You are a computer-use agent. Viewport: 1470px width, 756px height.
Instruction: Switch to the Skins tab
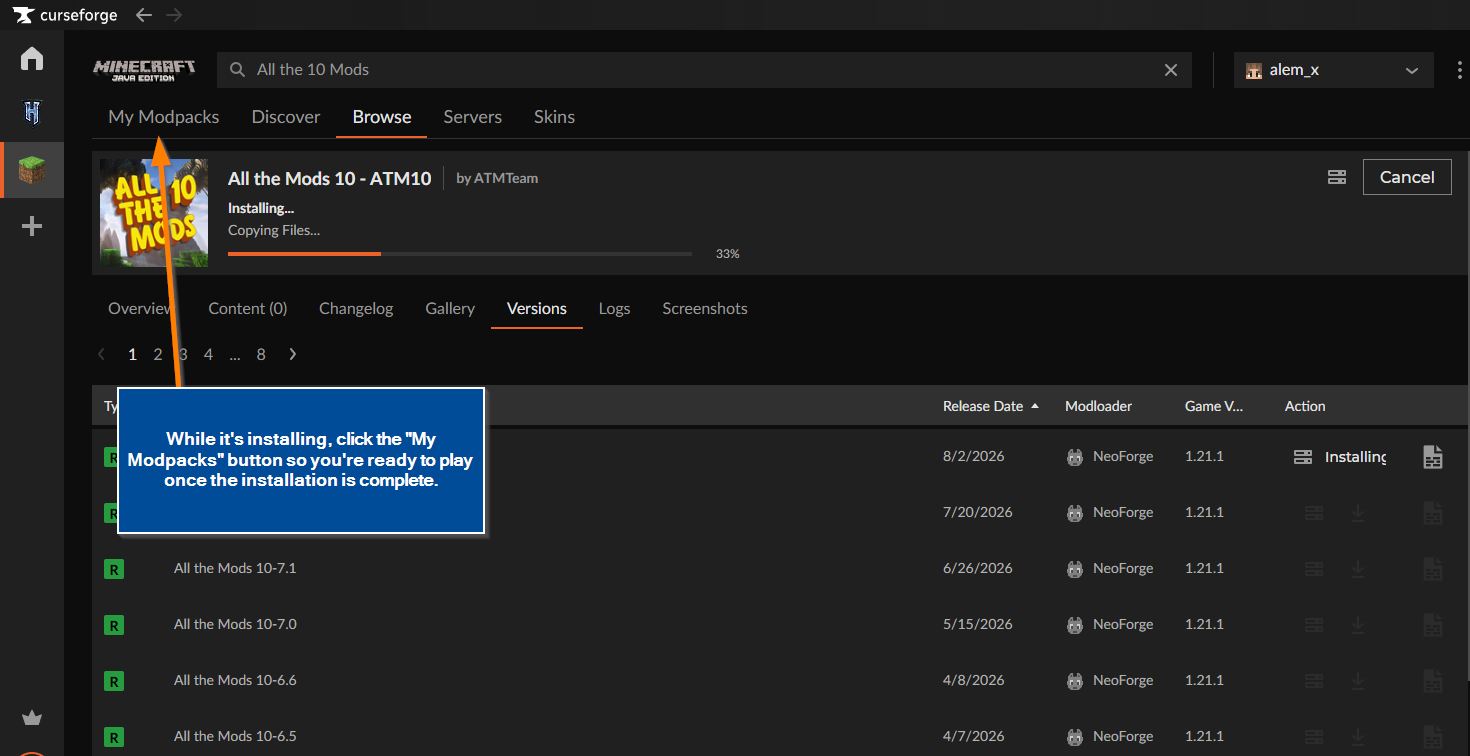tap(554, 117)
